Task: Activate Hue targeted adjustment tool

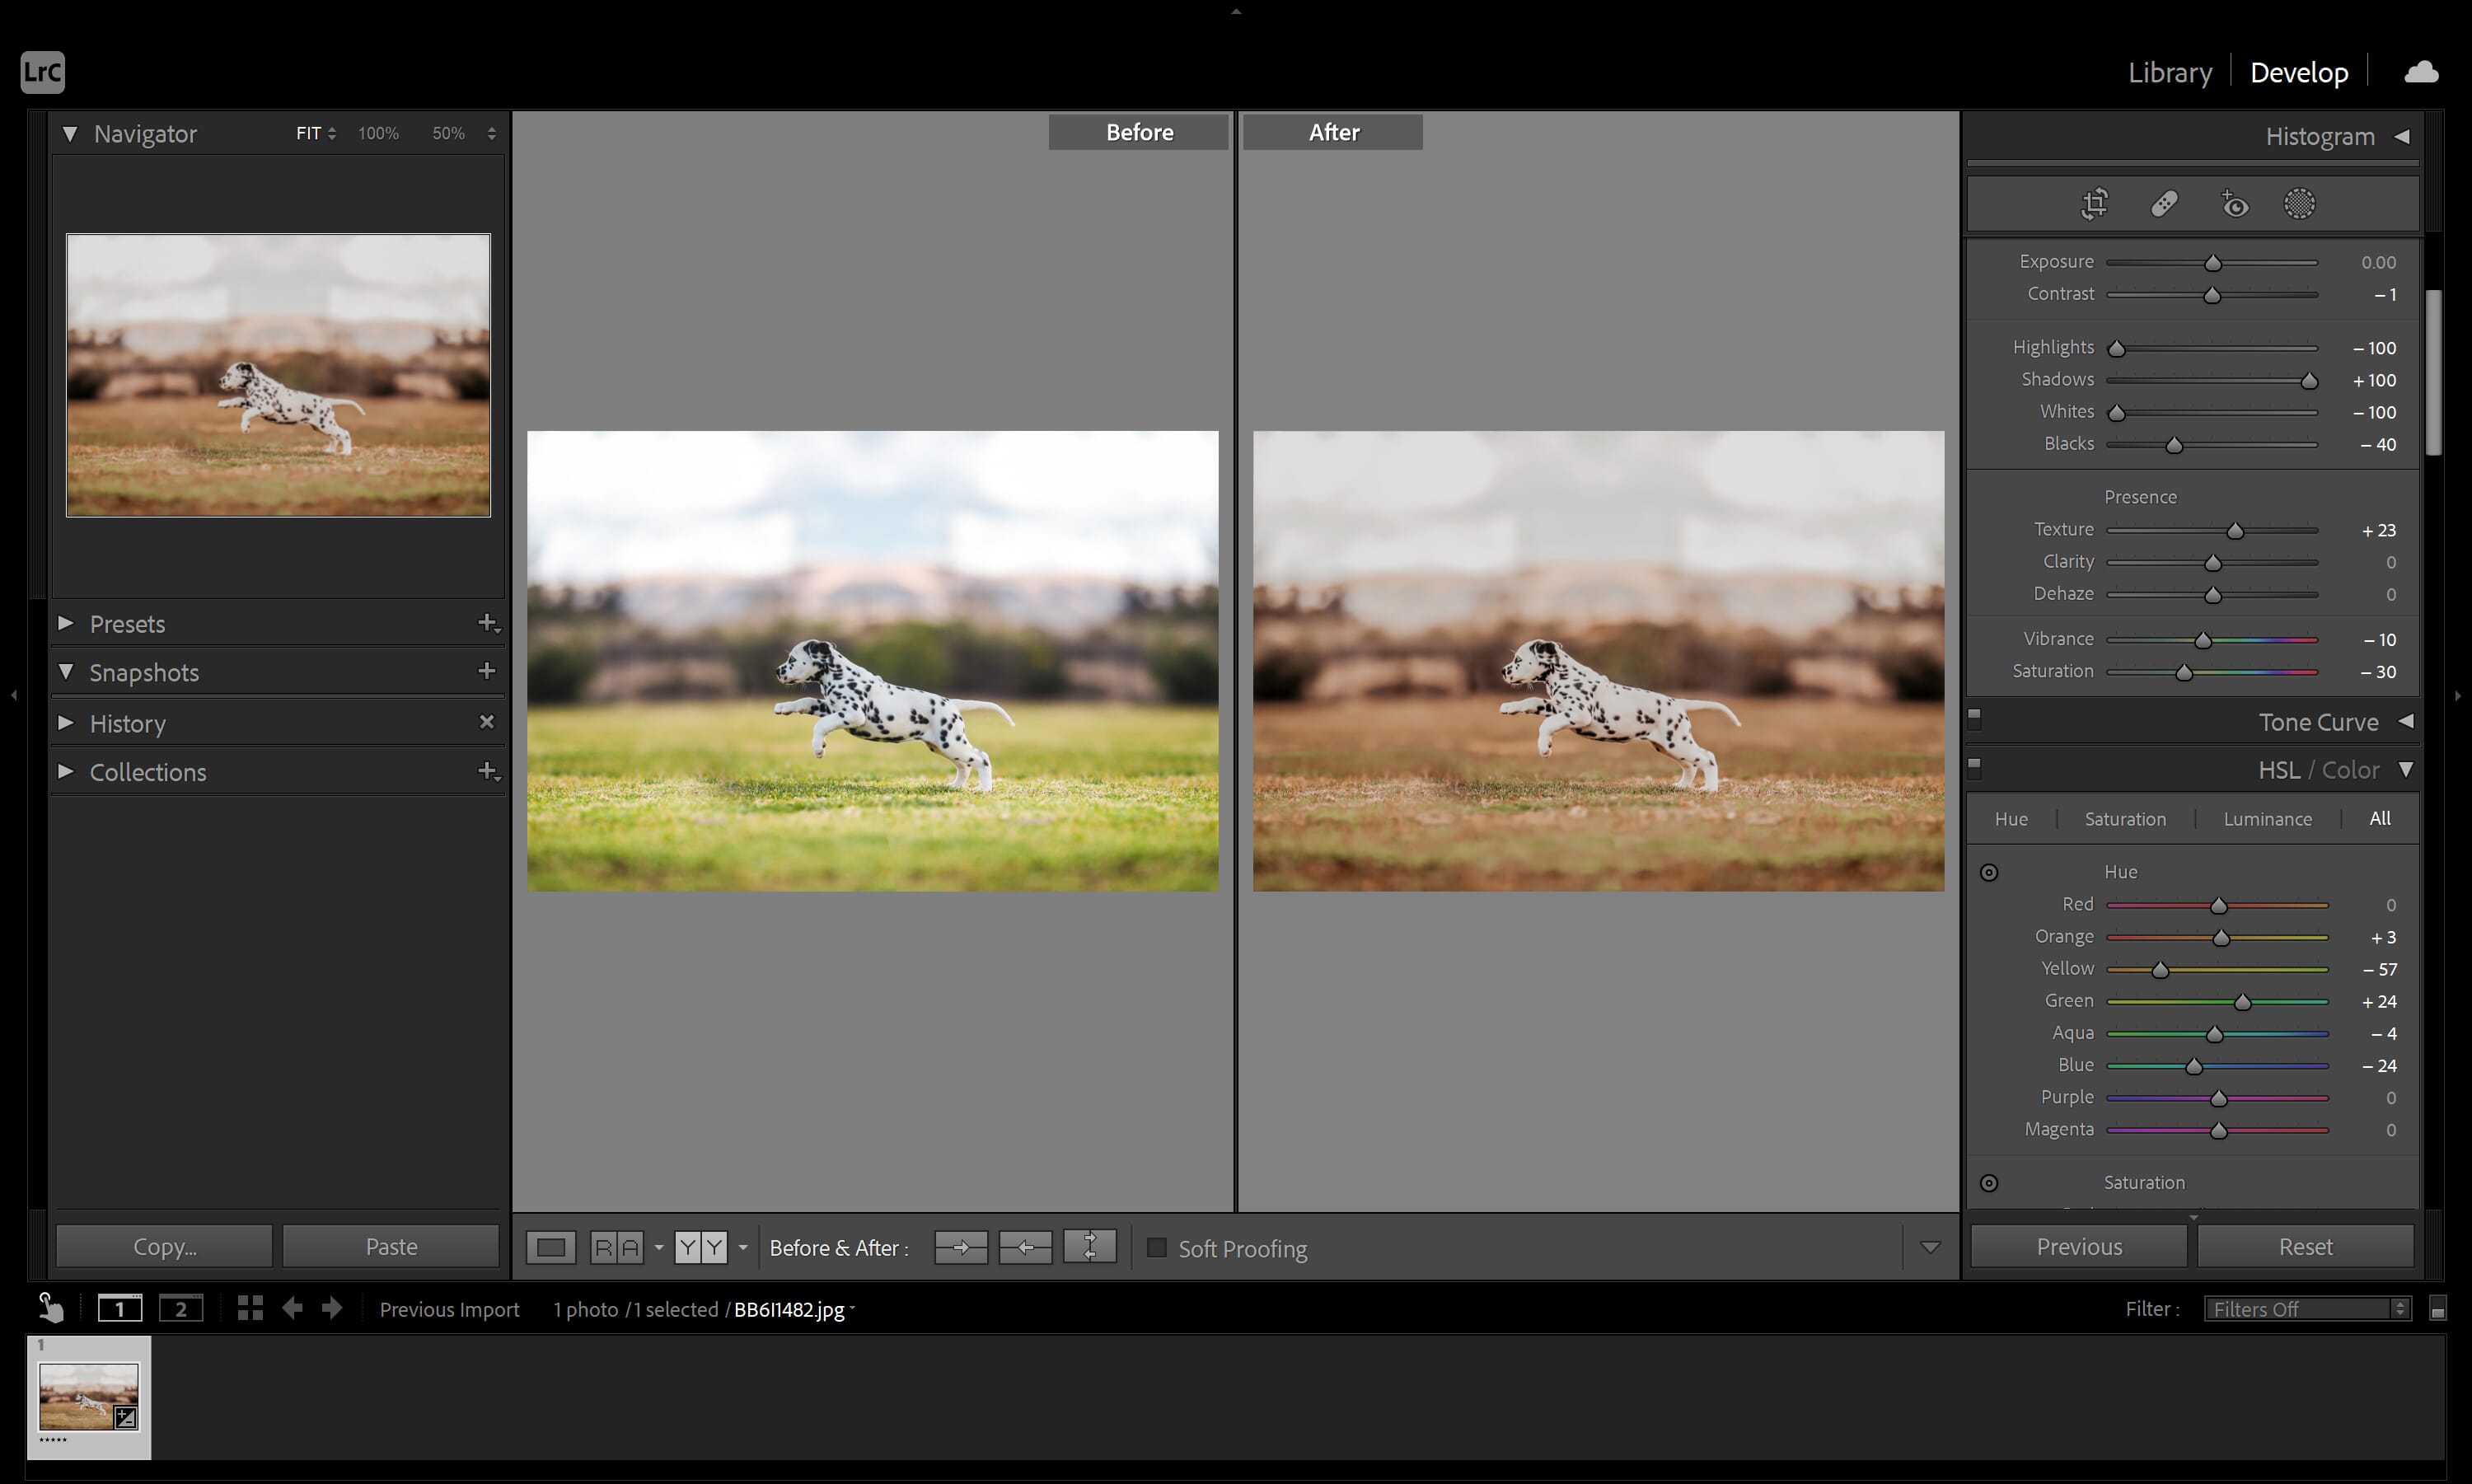Action: pyautogui.click(x=1989, y=872)
